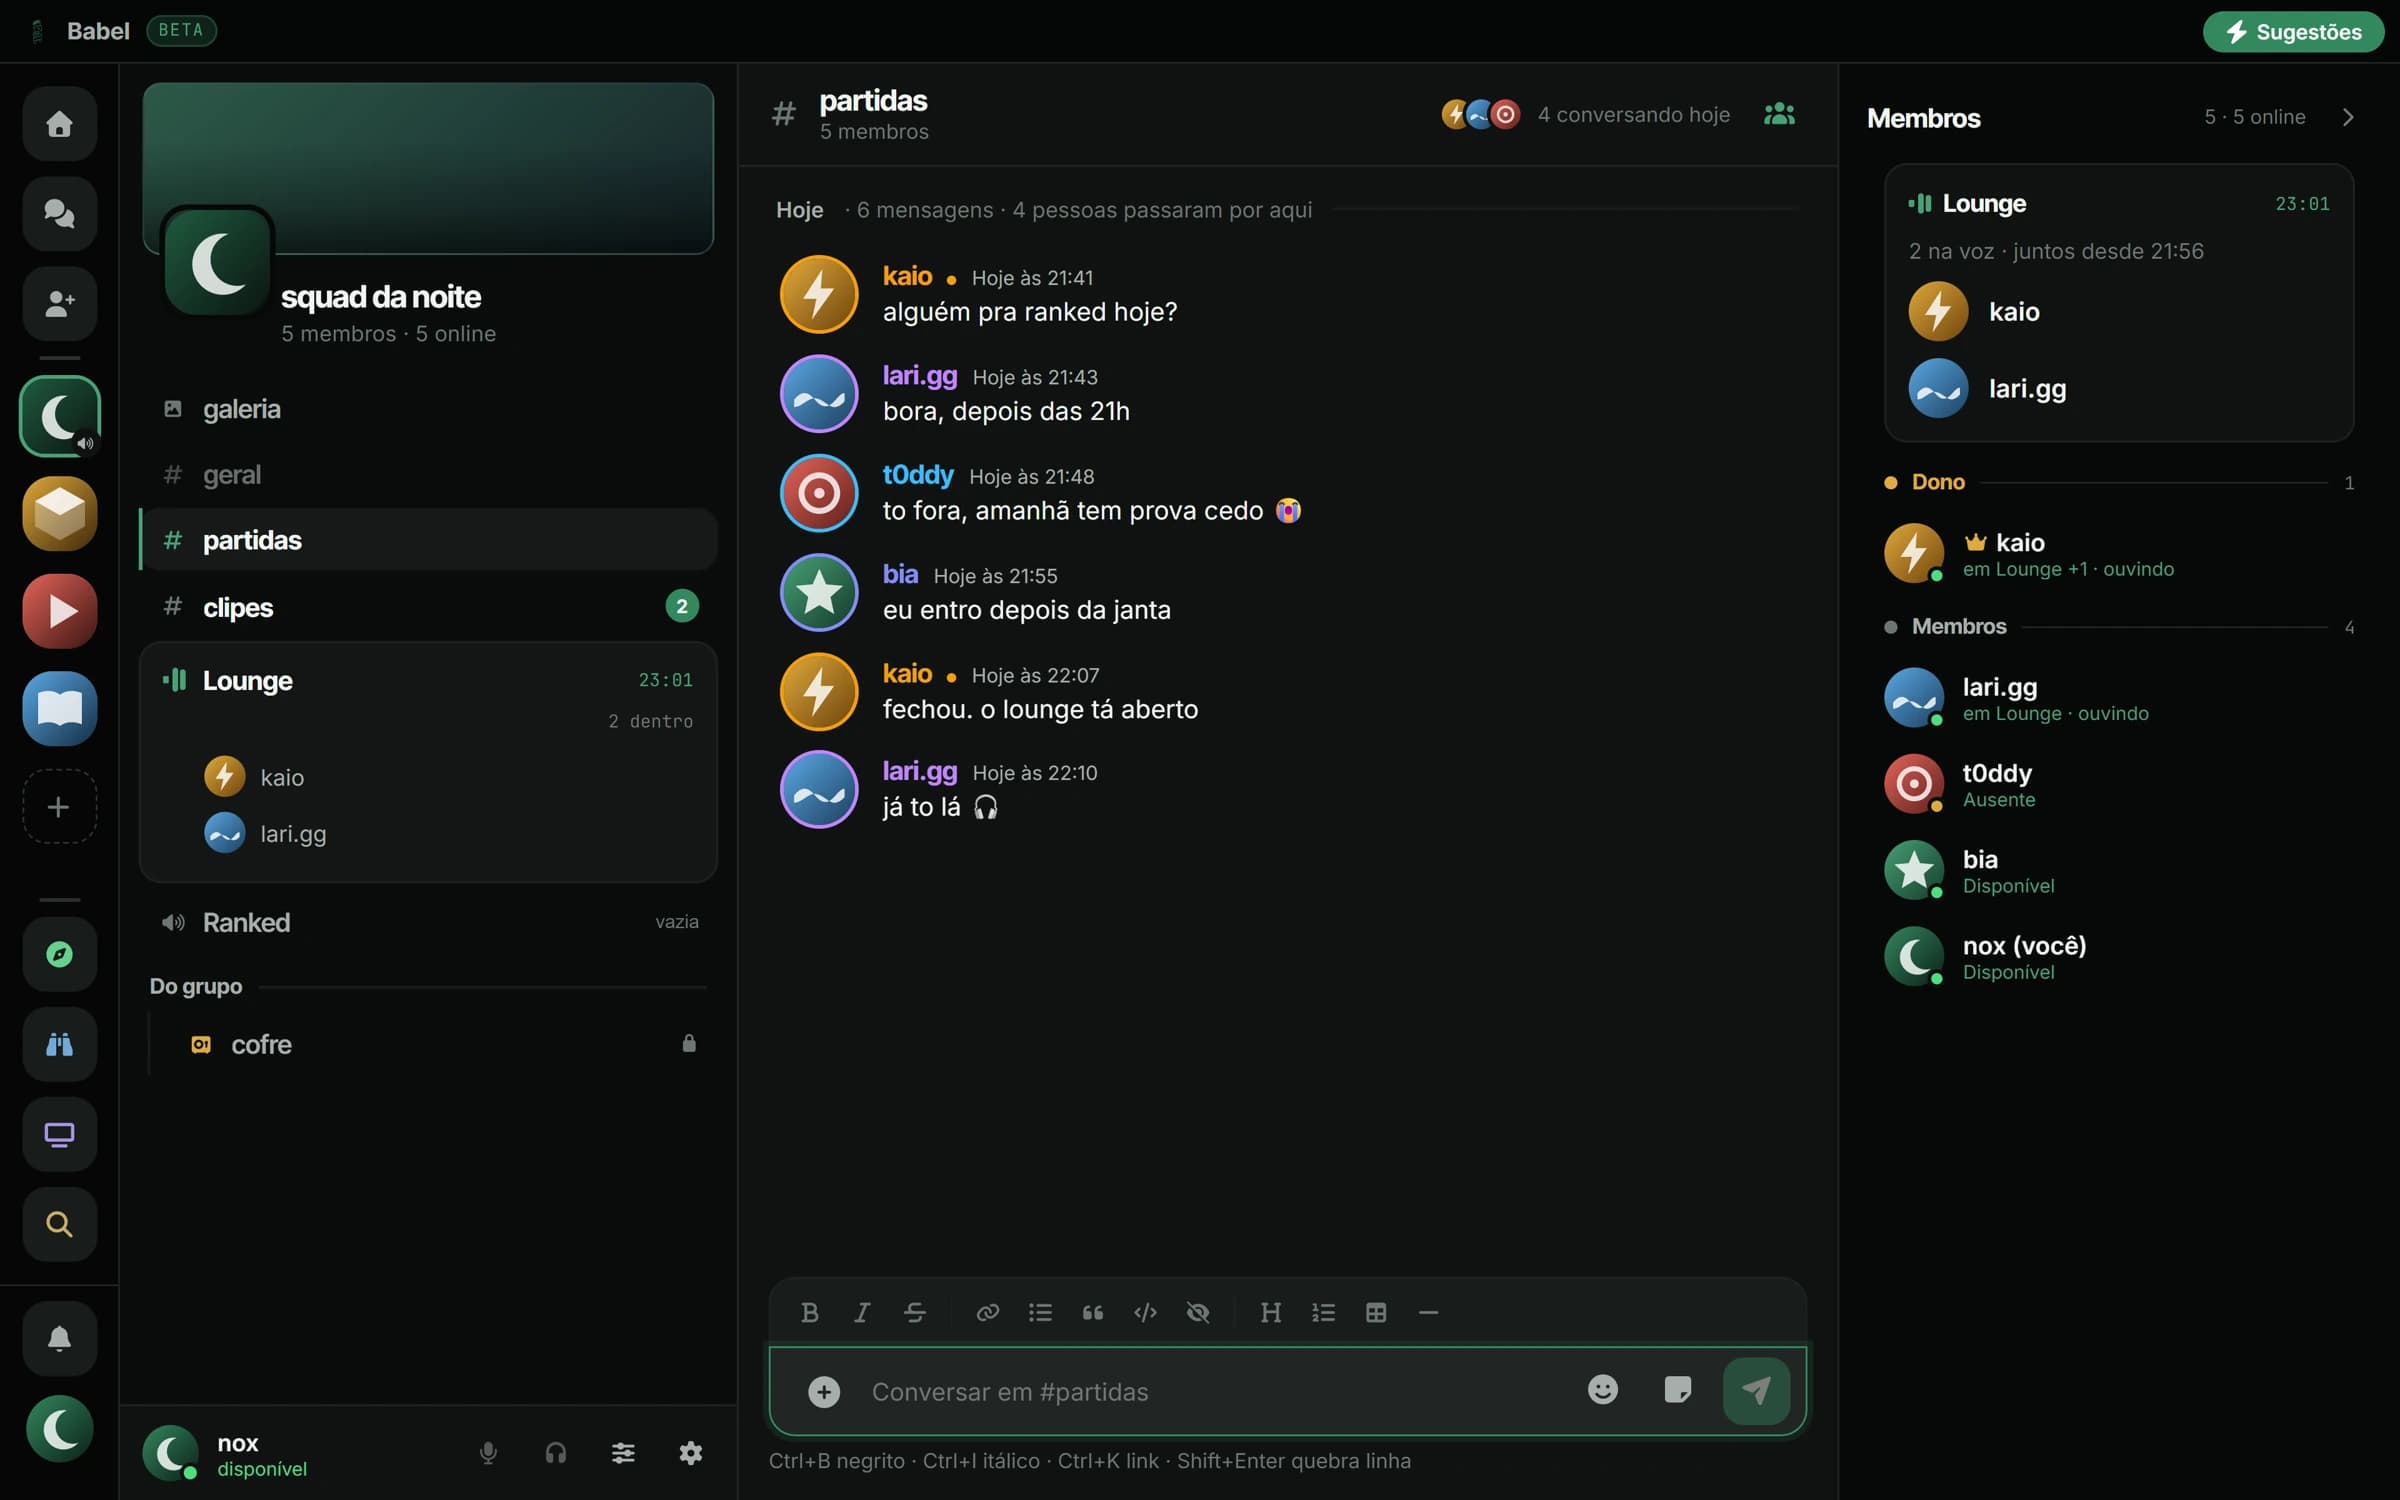
Task: Open search magnifier in sidebar
Action: (x=59, y=1224)
